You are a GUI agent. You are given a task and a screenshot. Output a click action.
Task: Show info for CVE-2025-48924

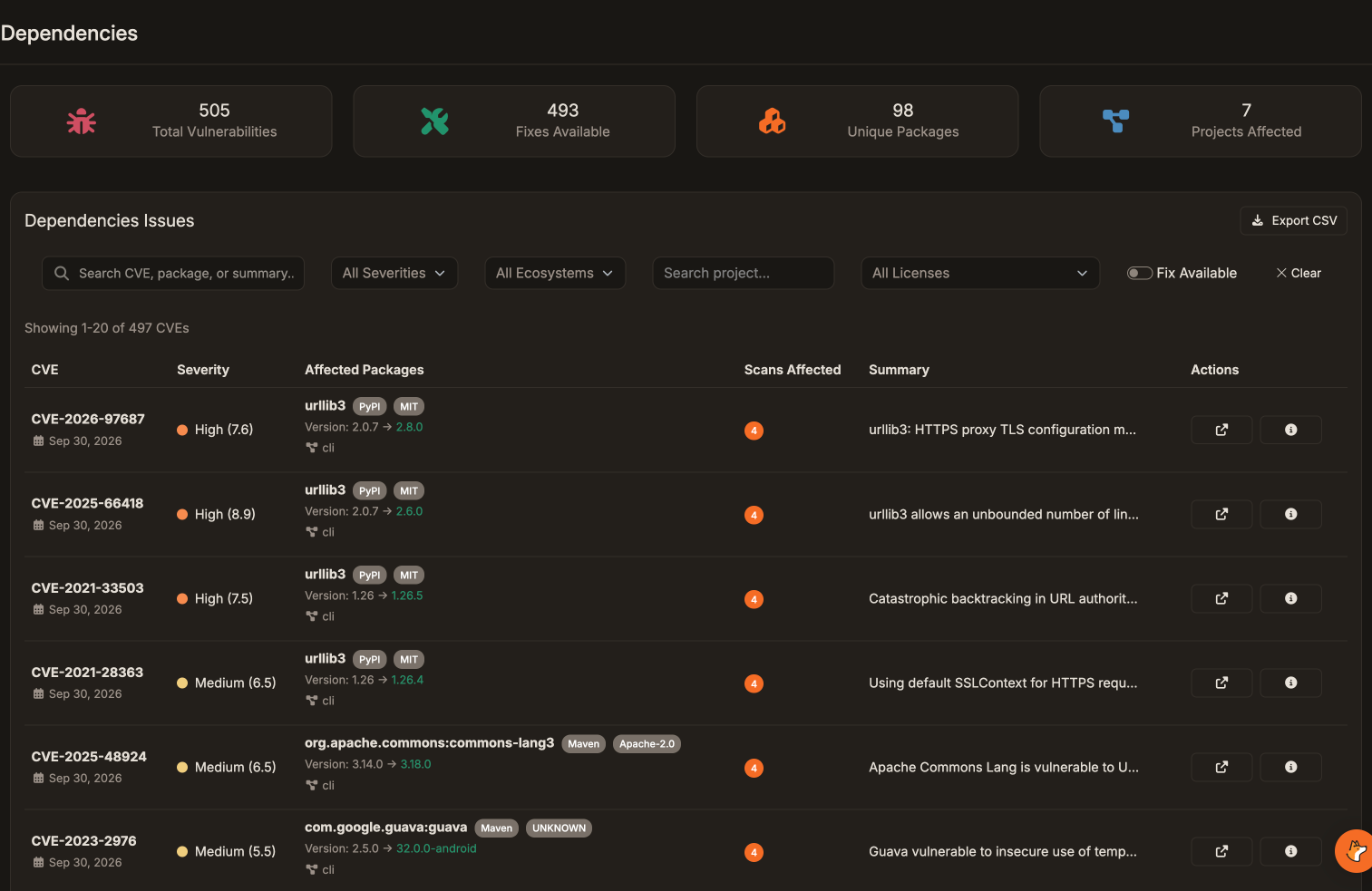(x=1290, y=767)
